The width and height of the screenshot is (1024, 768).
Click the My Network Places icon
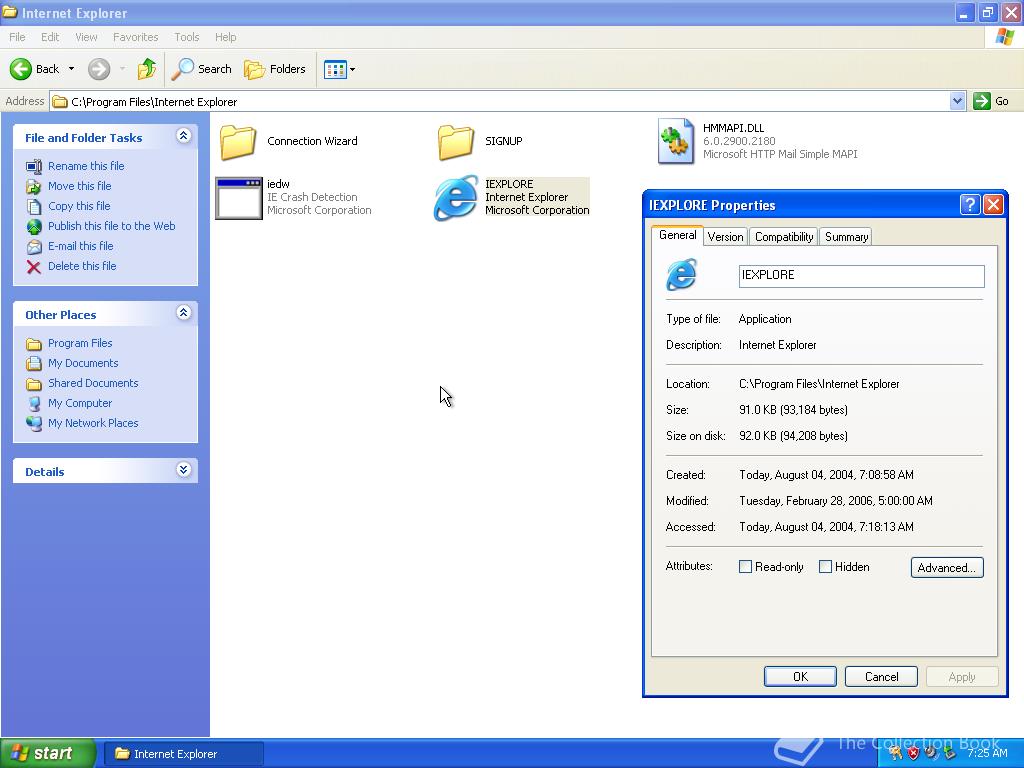[x=34, y=423]
